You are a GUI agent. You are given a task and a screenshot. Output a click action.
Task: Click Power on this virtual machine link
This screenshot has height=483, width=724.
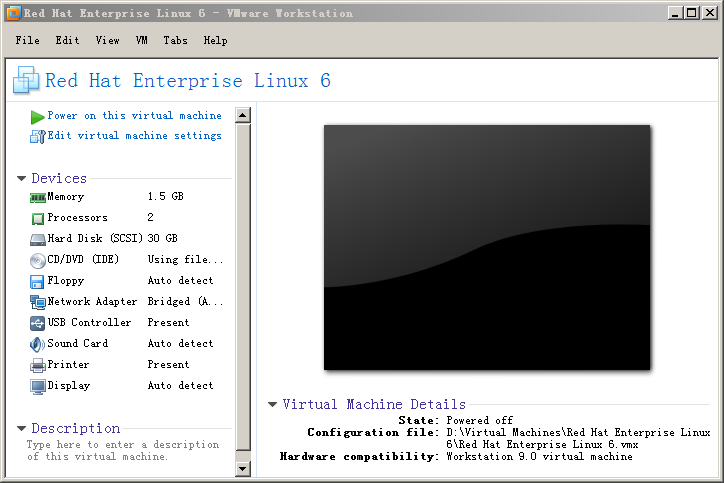tap(134, 115)
